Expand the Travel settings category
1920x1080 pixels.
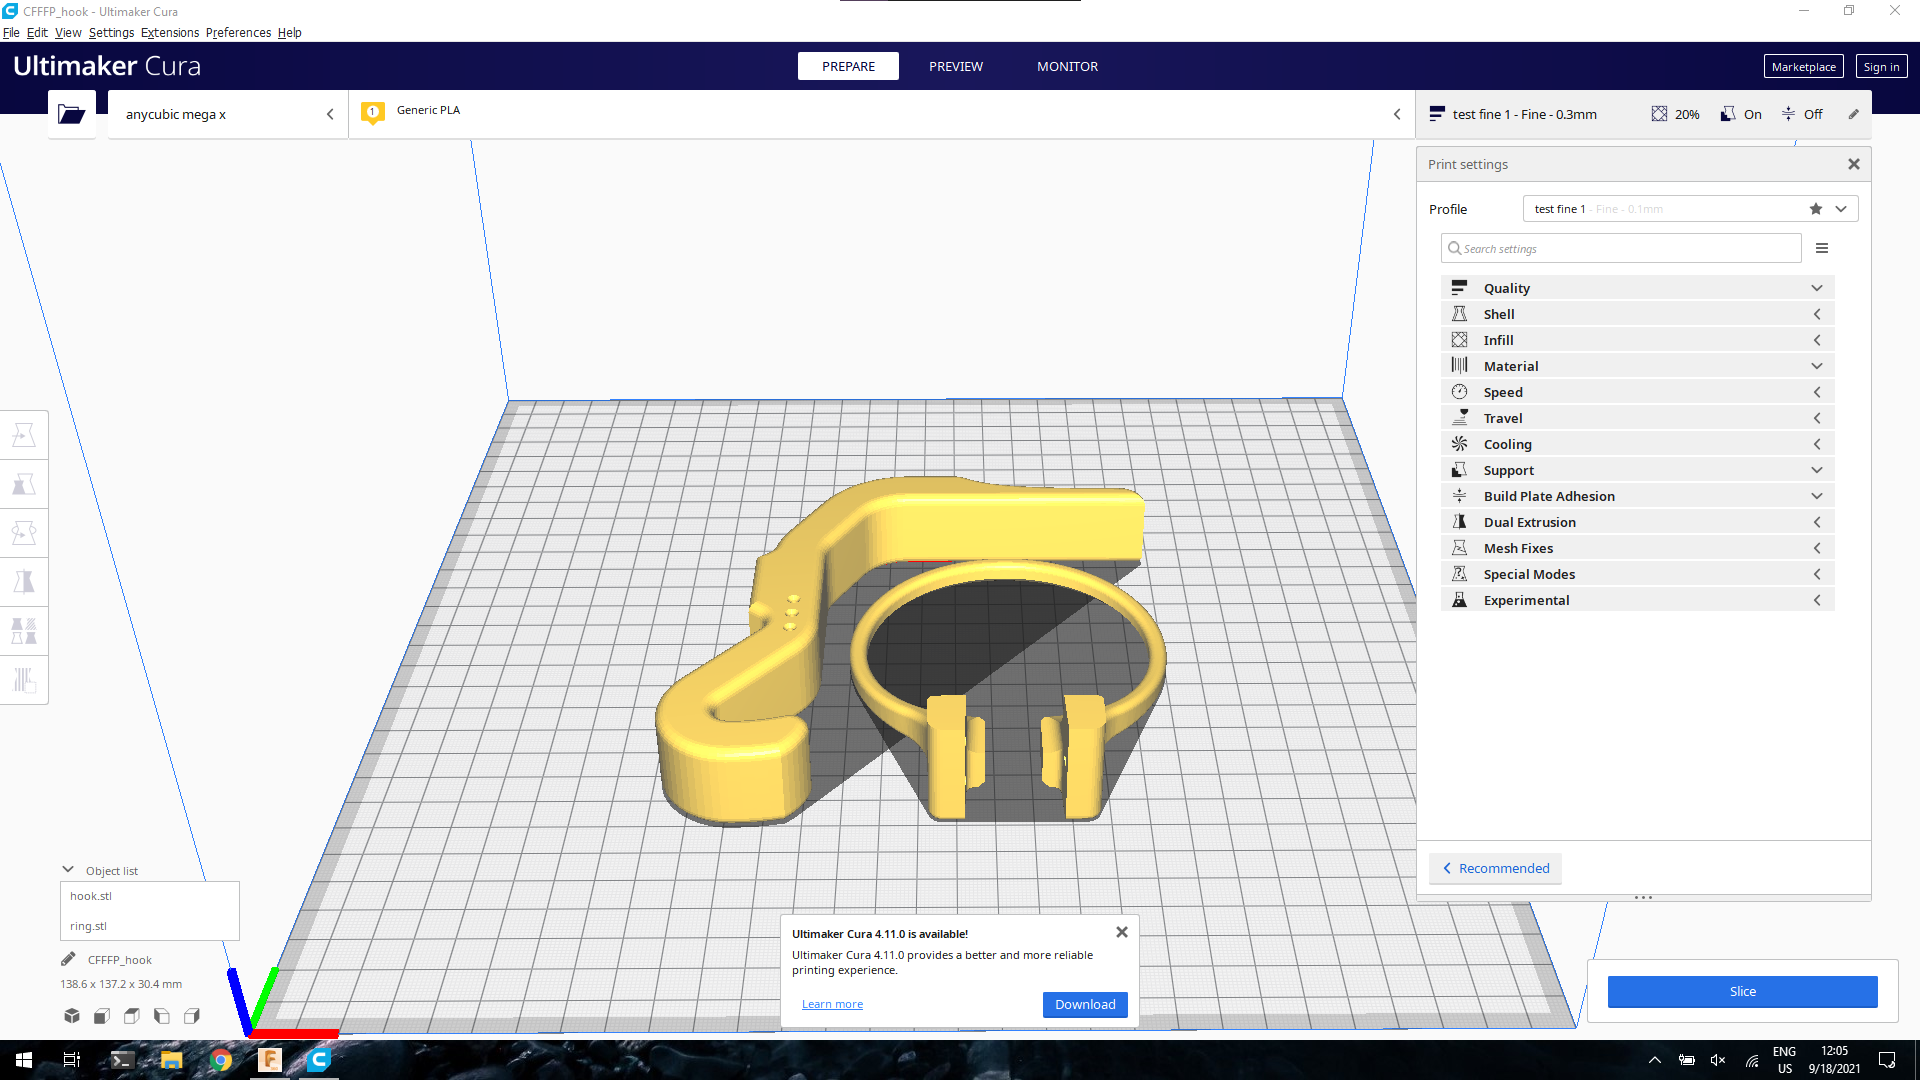[1638, 418]
